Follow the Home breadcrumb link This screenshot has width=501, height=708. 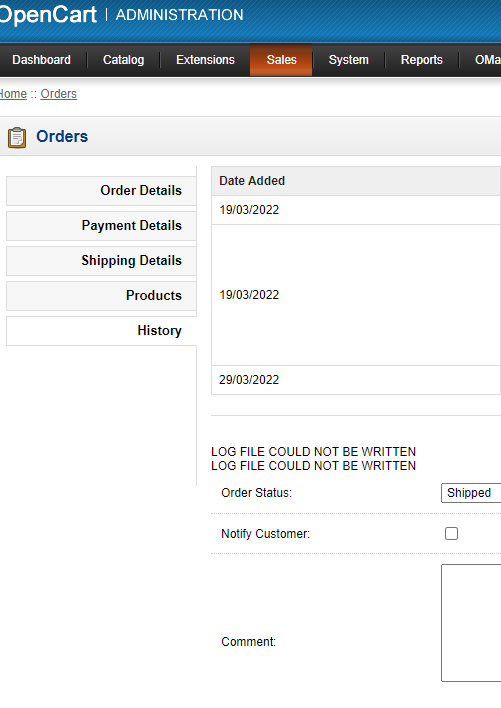click(14, 94)
